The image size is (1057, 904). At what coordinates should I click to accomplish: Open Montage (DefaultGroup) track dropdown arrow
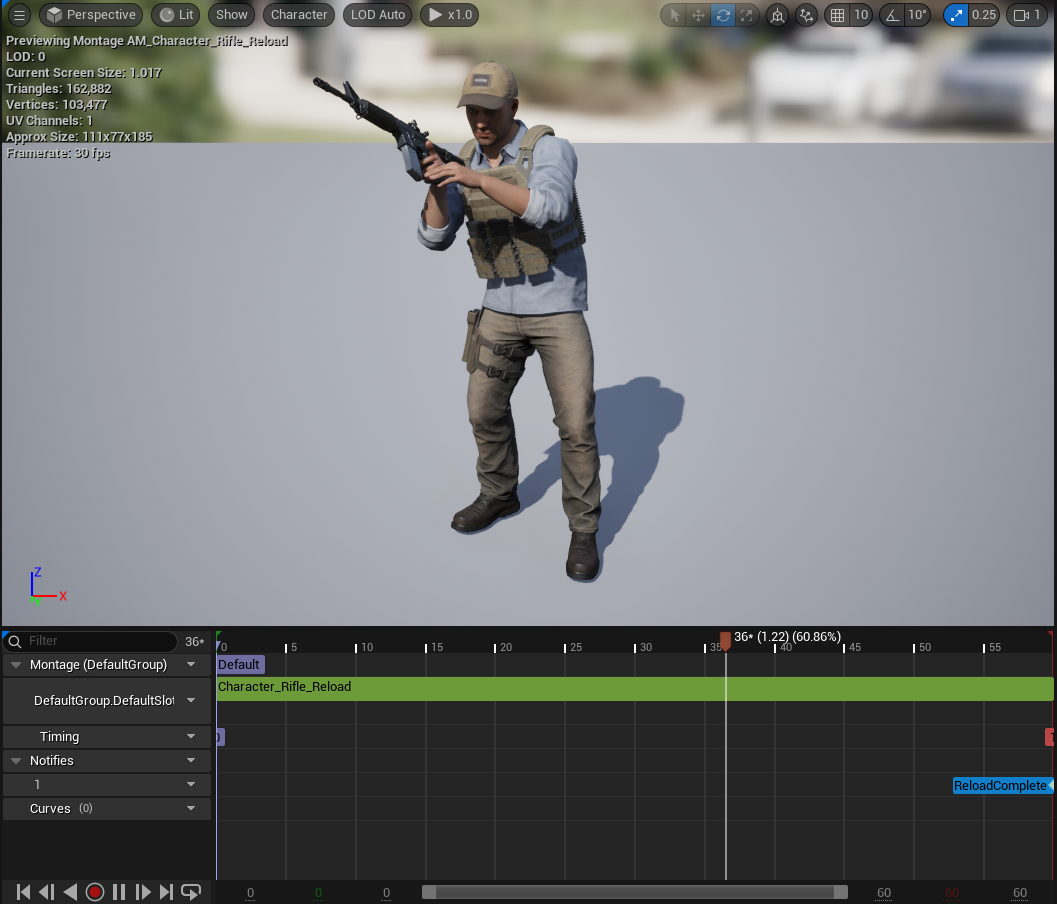191,665
